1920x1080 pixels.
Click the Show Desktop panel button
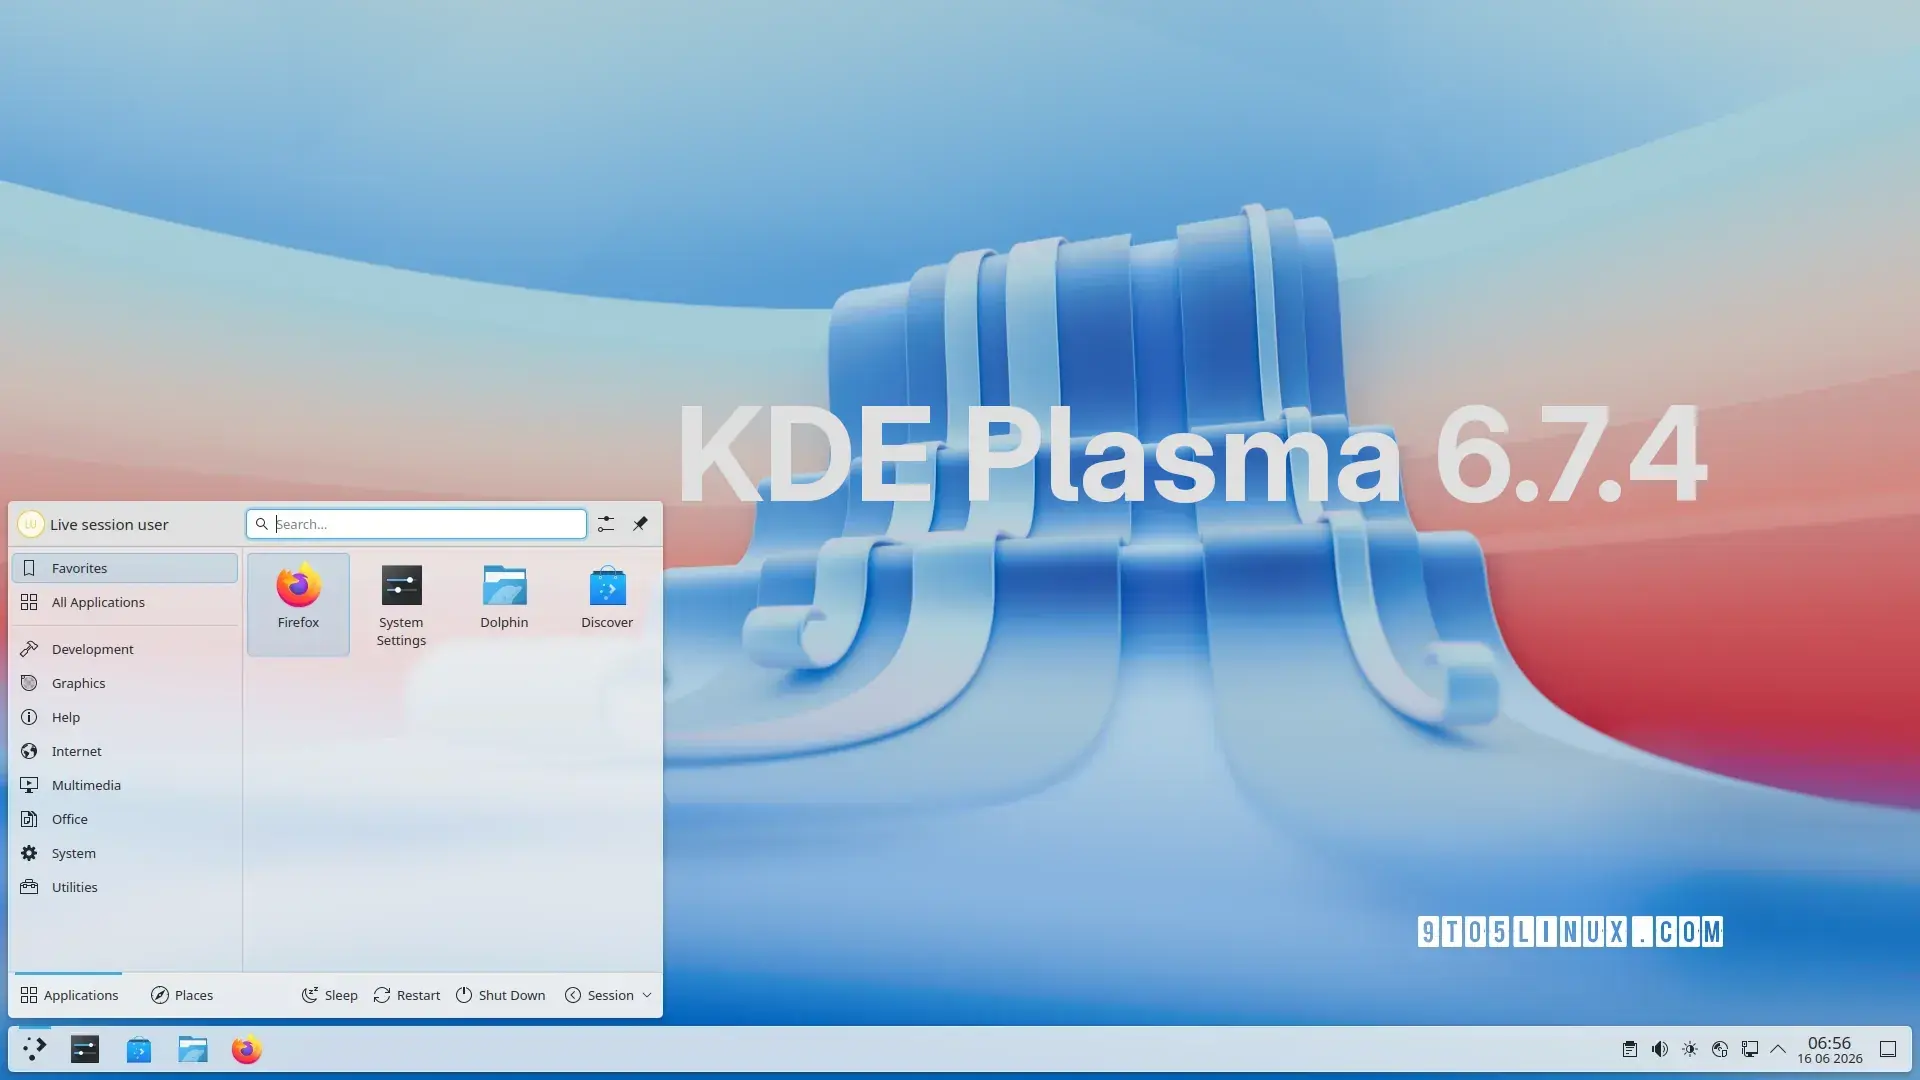pos(1888,1049)
